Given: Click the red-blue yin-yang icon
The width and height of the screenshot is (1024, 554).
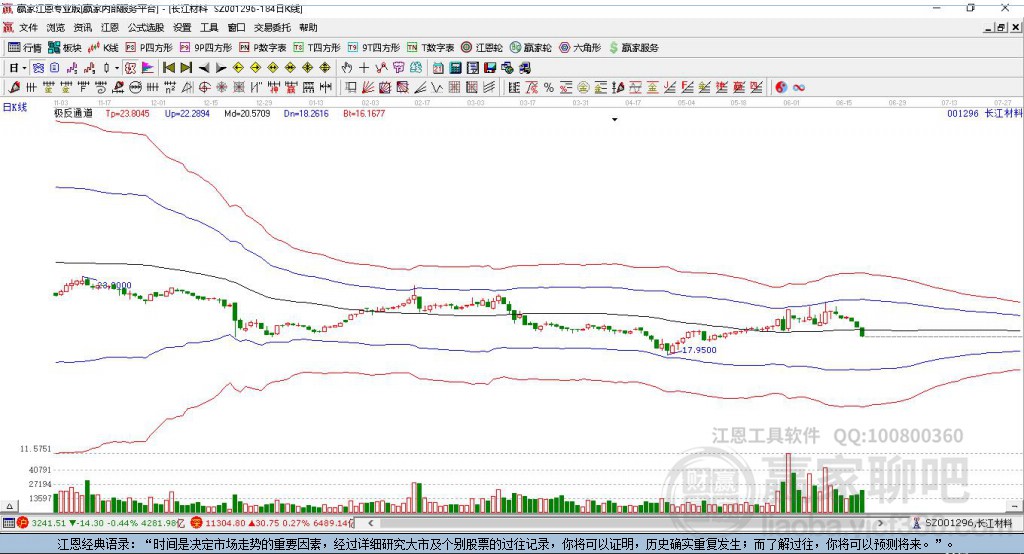Looking at the screenshot, I should click(780, 87).
